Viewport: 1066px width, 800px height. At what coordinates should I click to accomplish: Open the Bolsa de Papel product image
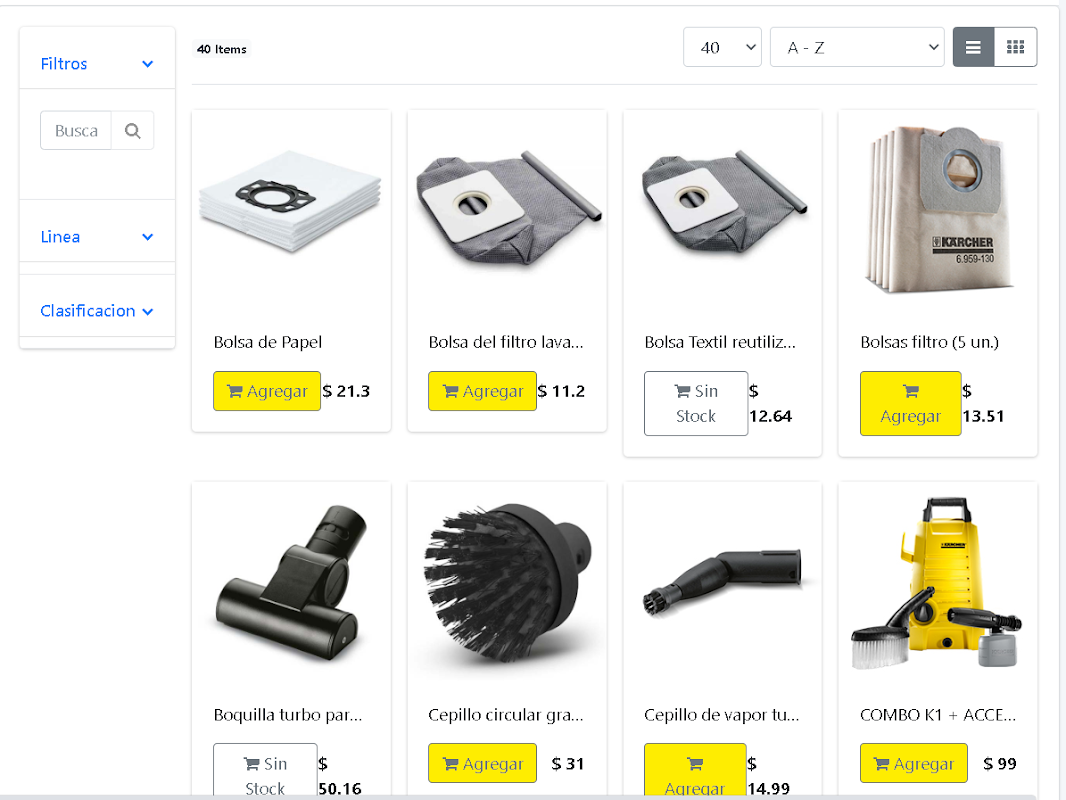pyautogui.click(x=291, y=202)
